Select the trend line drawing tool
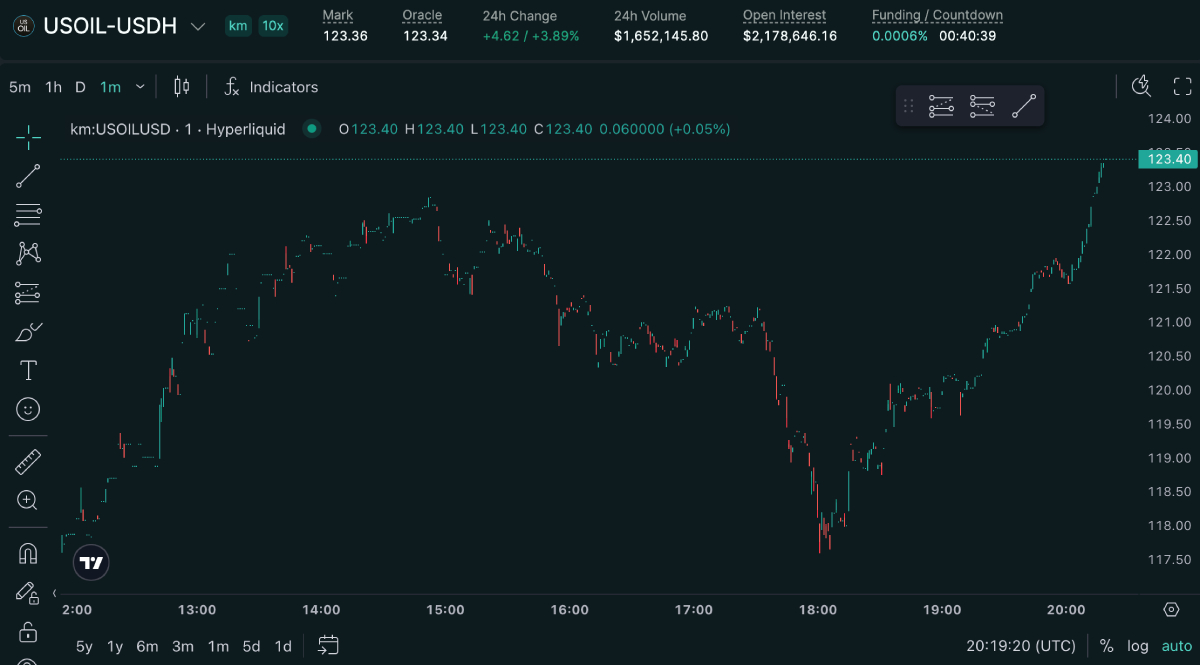 point(28,176)
